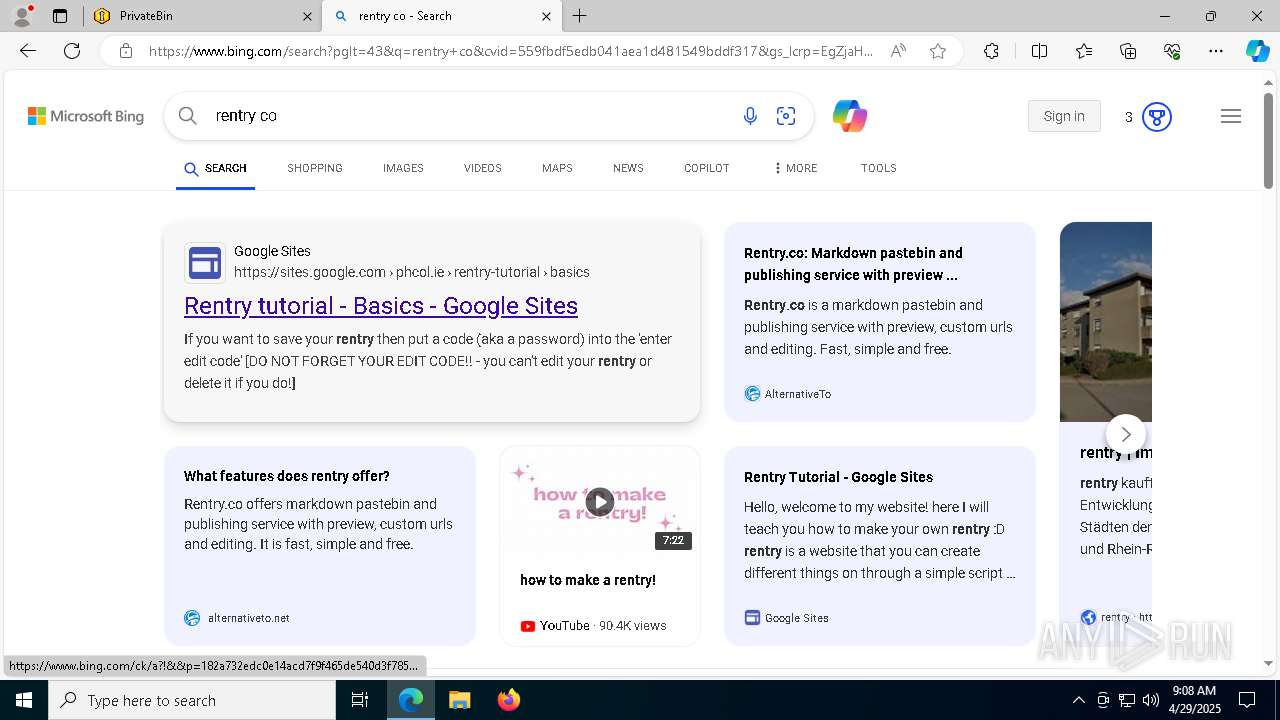Image resolution: width=1280 pixels, height=720 pixels.
Task: Open alternativeto.net source link
Action: click(238, 618)
